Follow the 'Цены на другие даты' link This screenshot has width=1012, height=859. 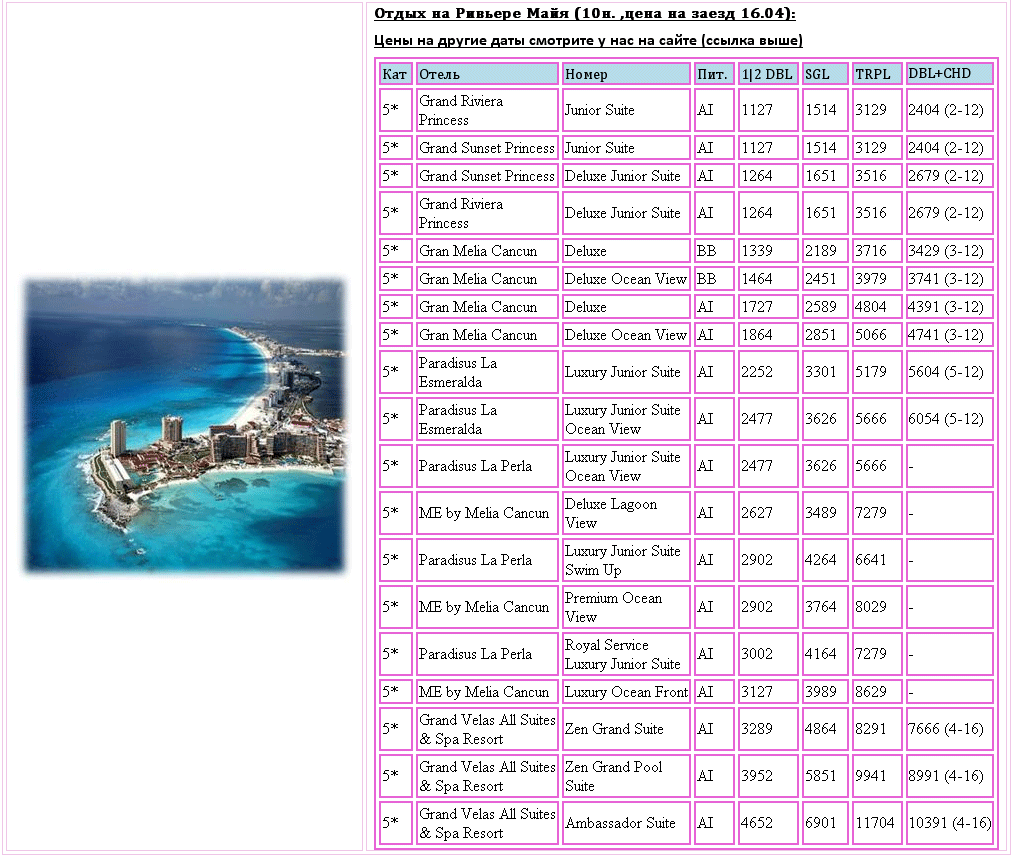tap(587, 41)
